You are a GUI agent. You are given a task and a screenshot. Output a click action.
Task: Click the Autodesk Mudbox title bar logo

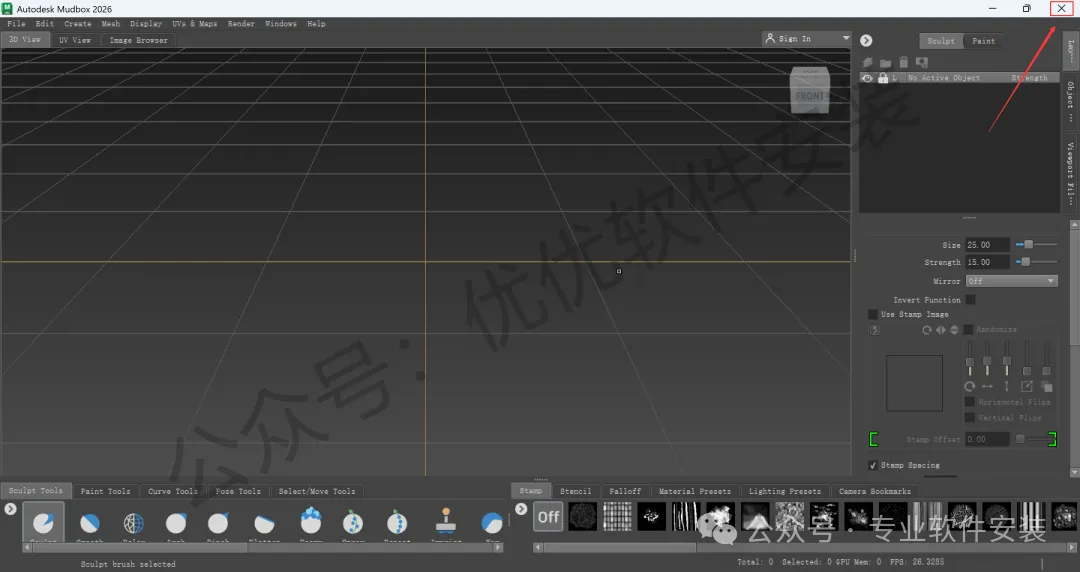[x=8, y=9]
